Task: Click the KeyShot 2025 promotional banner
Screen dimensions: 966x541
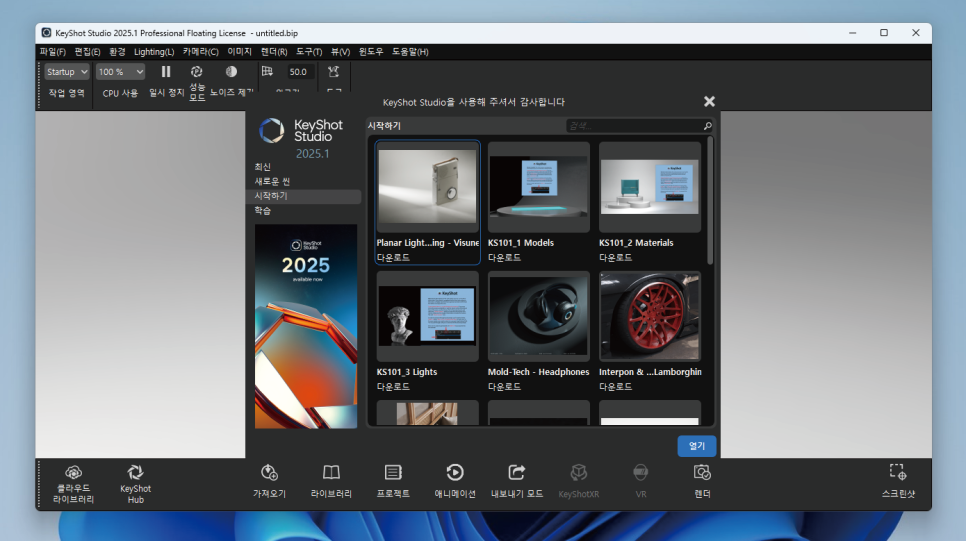Action: (306, 327)
